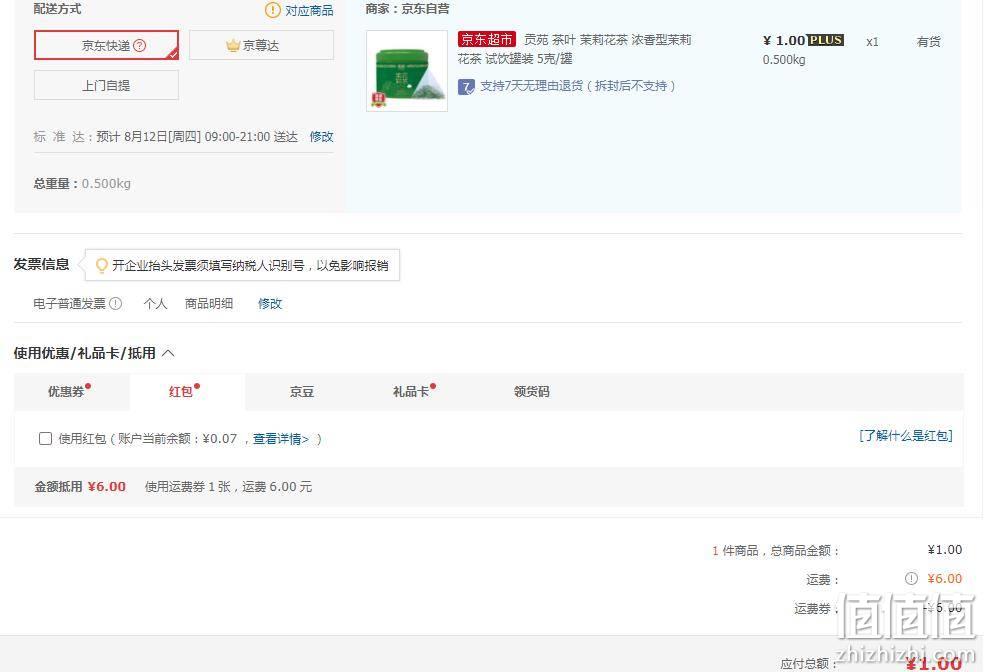
Task: Click the 支持7天无理由退货 text
Action: point(578,86)
